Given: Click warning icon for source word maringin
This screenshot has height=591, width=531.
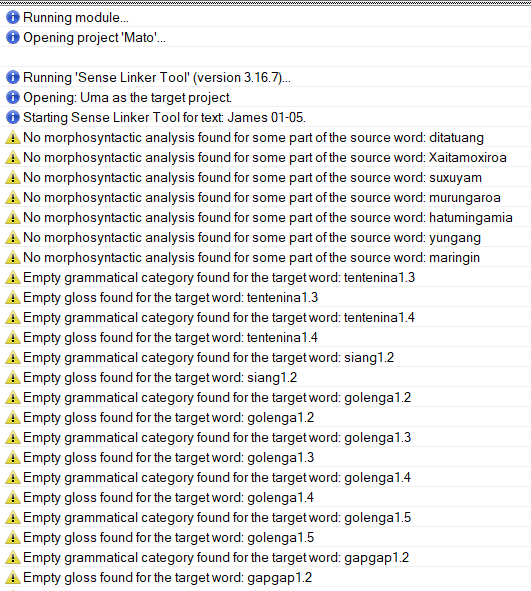Looking at the screenshot, I should click(13, 257).
